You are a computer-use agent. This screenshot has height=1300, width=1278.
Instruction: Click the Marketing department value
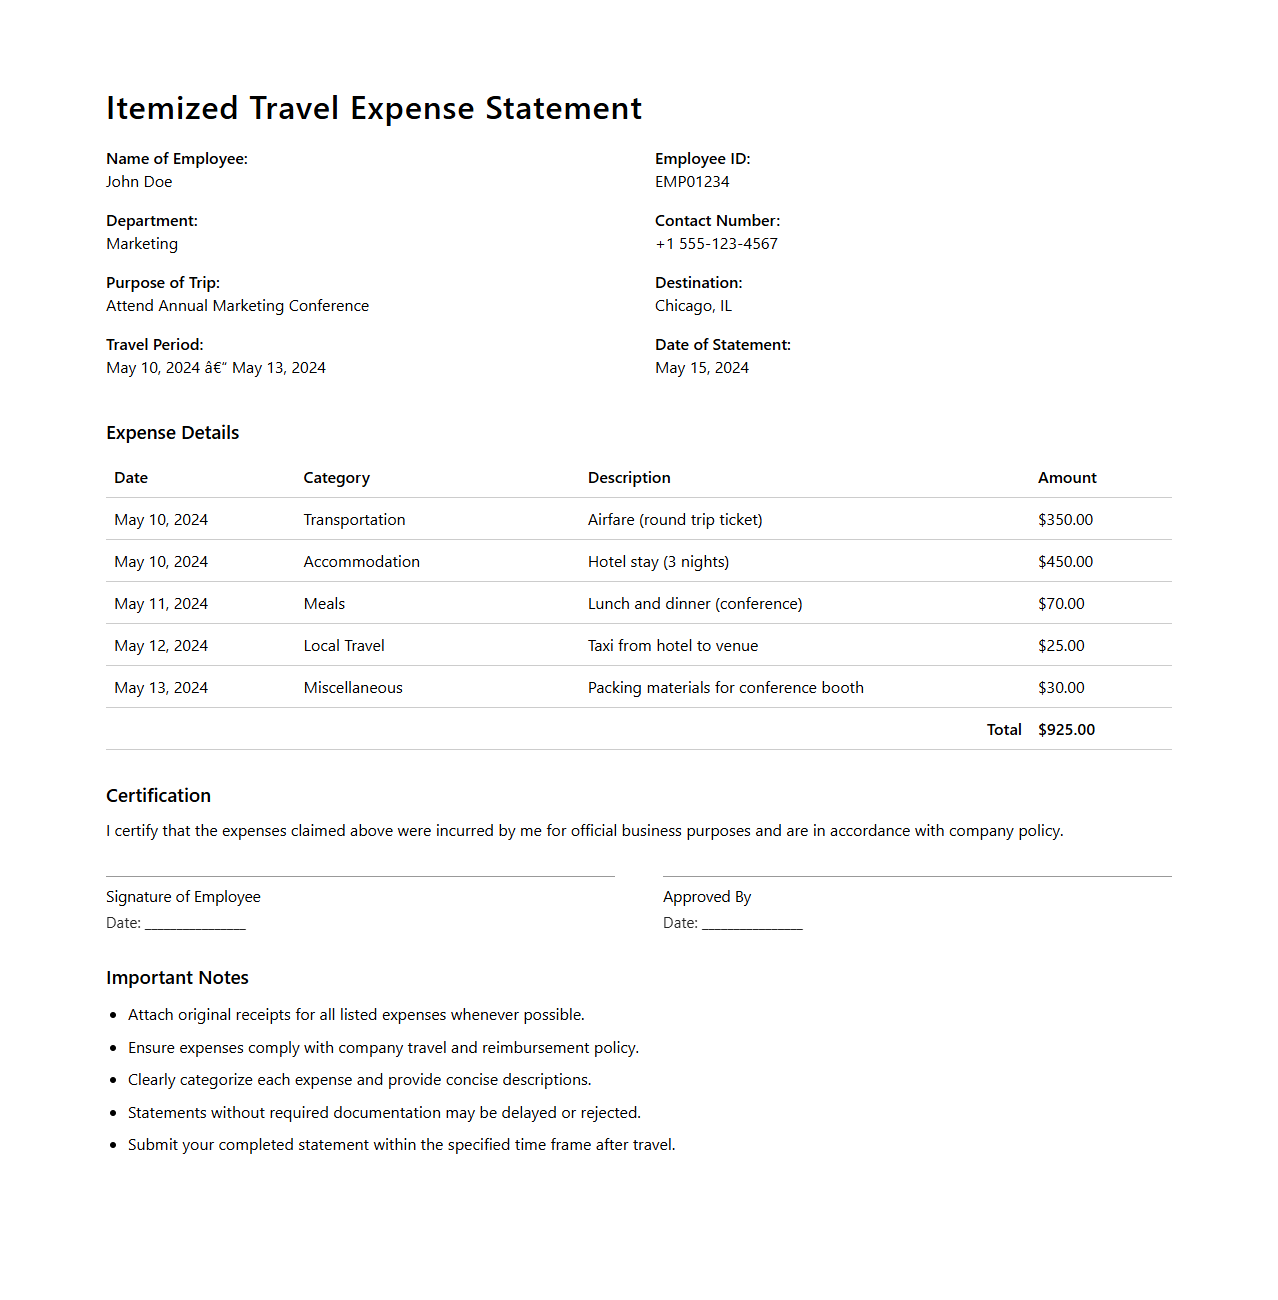pos(142,244)
